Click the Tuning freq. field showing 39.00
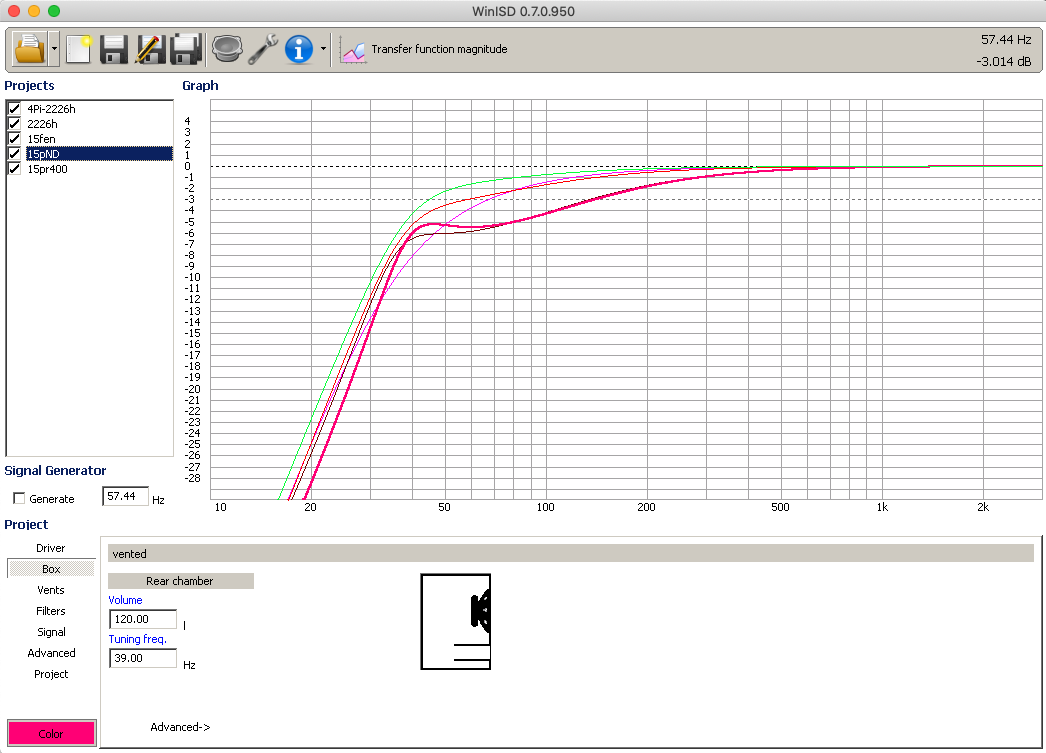The image size is (1046, 753). pyautogui.click(x=143, y=658)
